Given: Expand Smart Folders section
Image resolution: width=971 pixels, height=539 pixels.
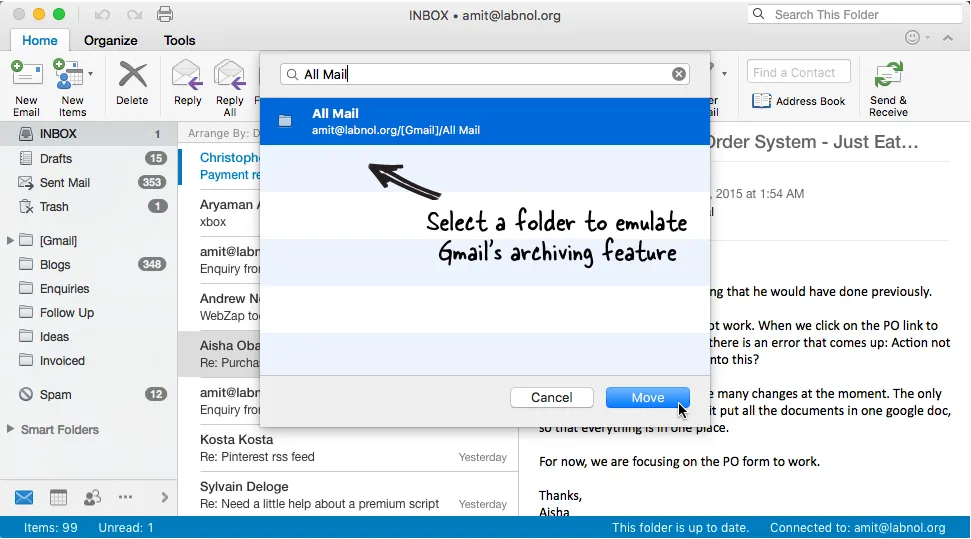Looking at the screenshot, I should click(x=10, y=429).
